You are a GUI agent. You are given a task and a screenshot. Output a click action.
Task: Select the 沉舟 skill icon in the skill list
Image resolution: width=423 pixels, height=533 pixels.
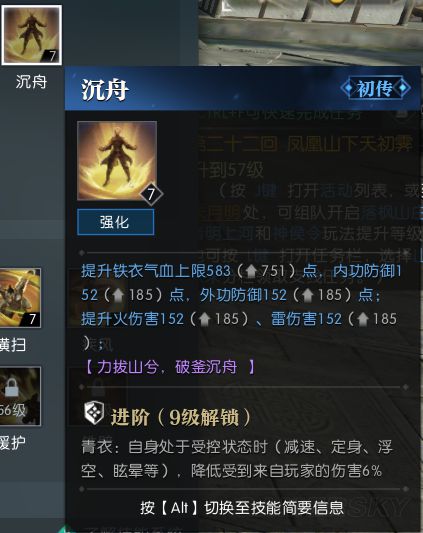coord(32,35)
